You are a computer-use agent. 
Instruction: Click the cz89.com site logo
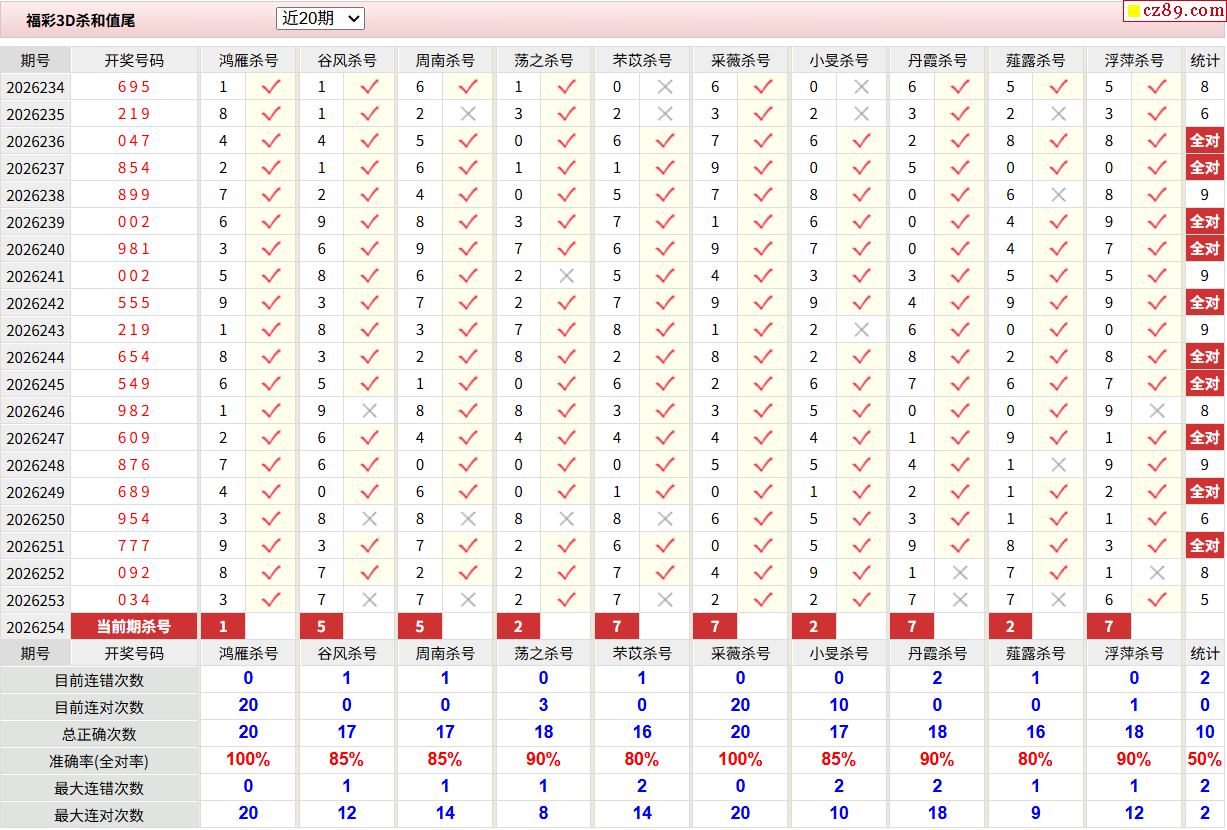coord(1174,11)
